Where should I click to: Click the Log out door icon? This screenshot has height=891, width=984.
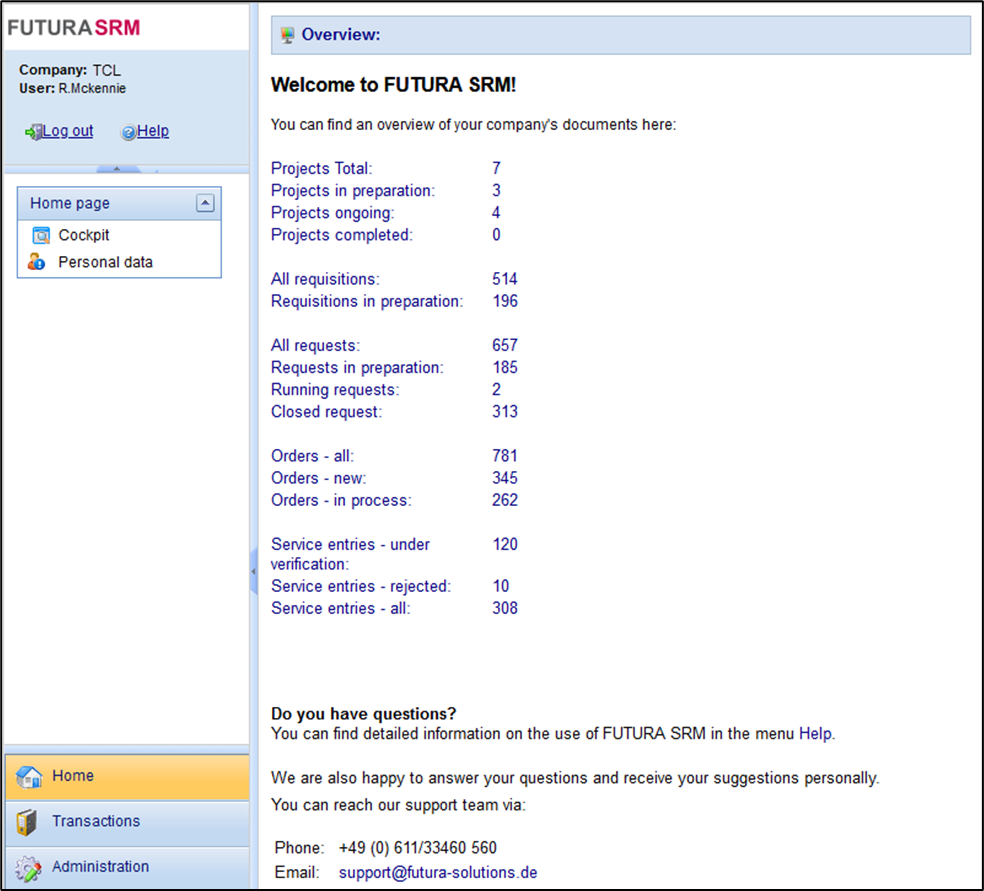(33, 132)
